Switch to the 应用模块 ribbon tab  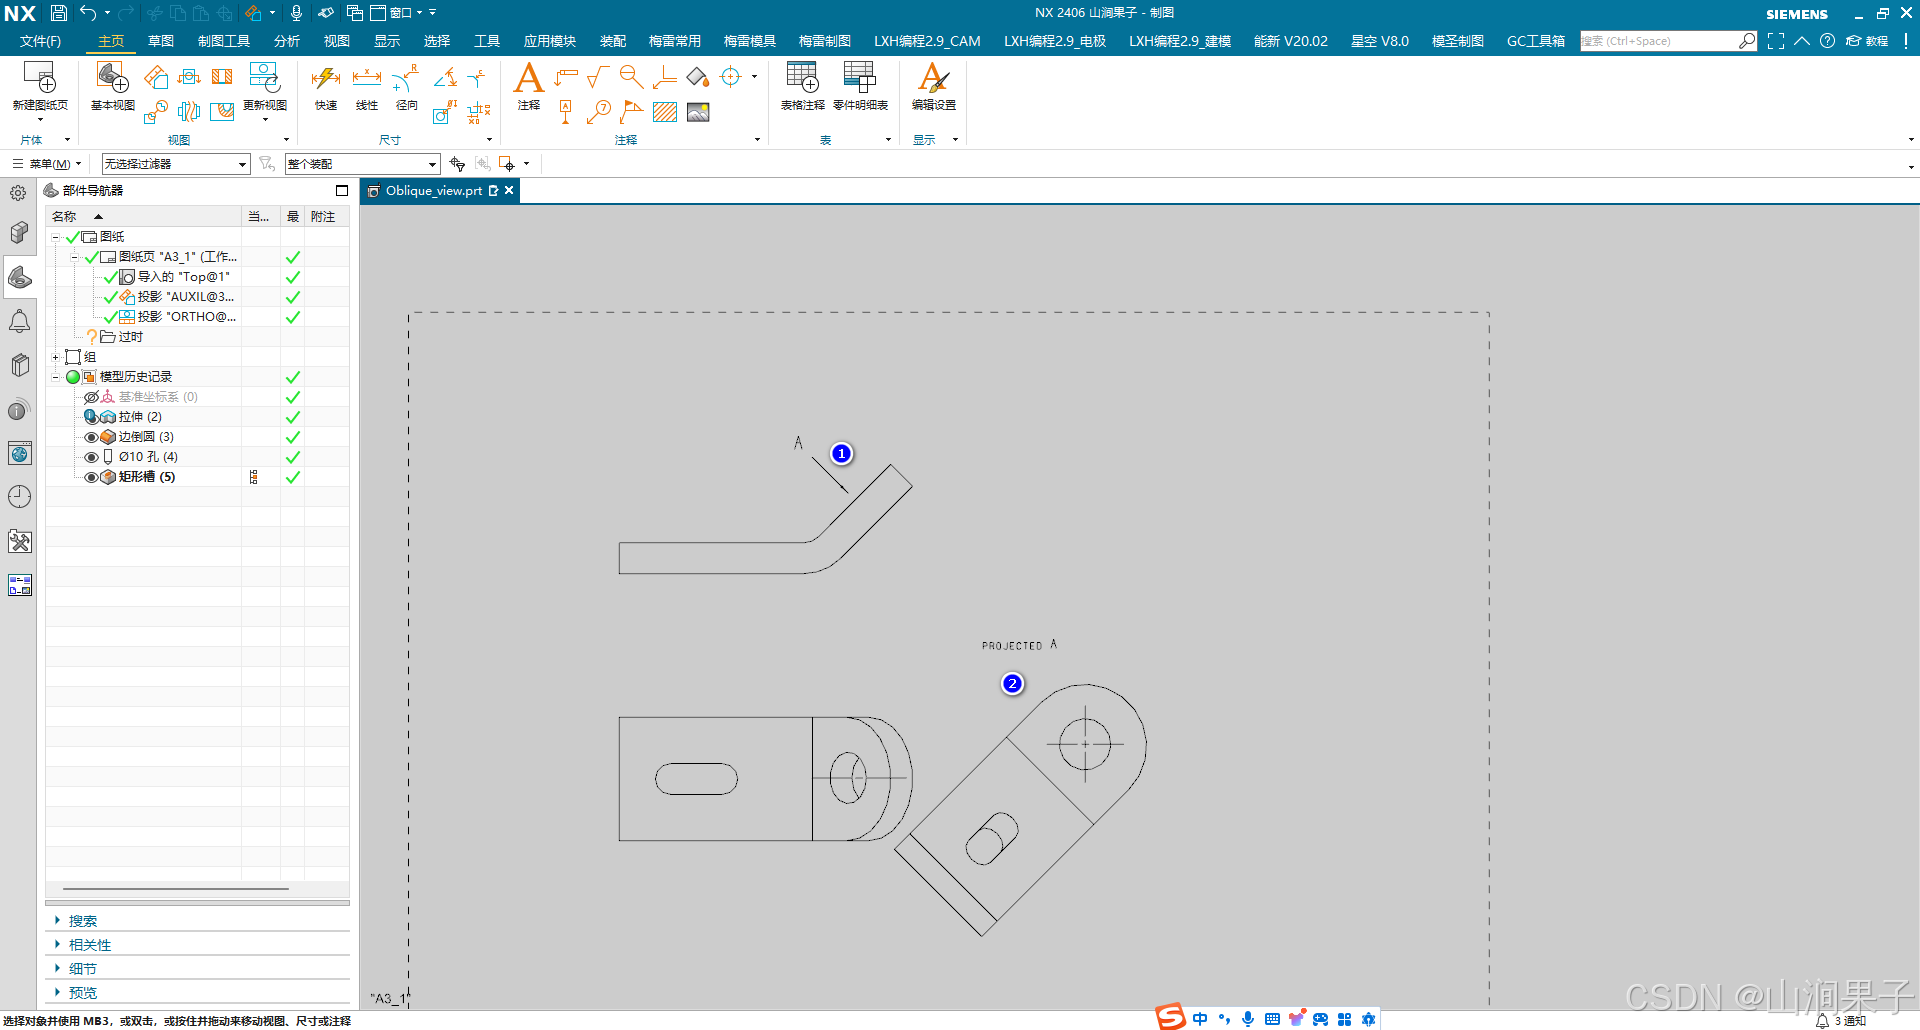click(550, 41)
